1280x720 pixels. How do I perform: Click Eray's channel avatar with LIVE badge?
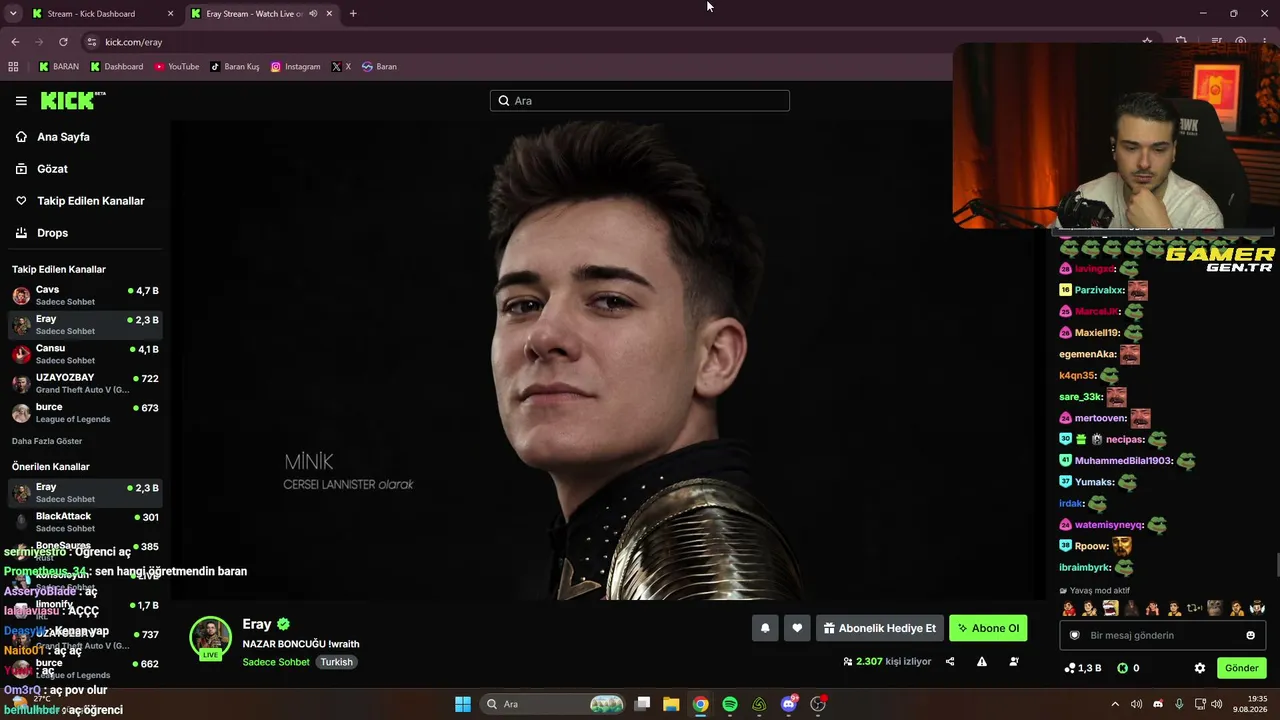(x=210, y=638)
